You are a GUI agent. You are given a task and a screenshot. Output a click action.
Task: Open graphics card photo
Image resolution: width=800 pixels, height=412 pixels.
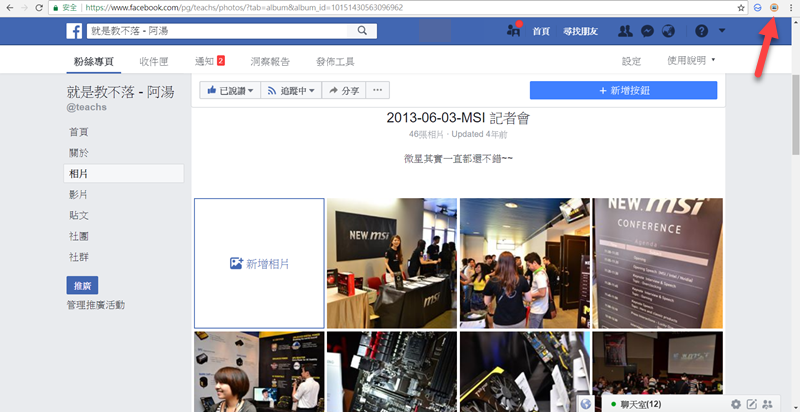[525, 372]
